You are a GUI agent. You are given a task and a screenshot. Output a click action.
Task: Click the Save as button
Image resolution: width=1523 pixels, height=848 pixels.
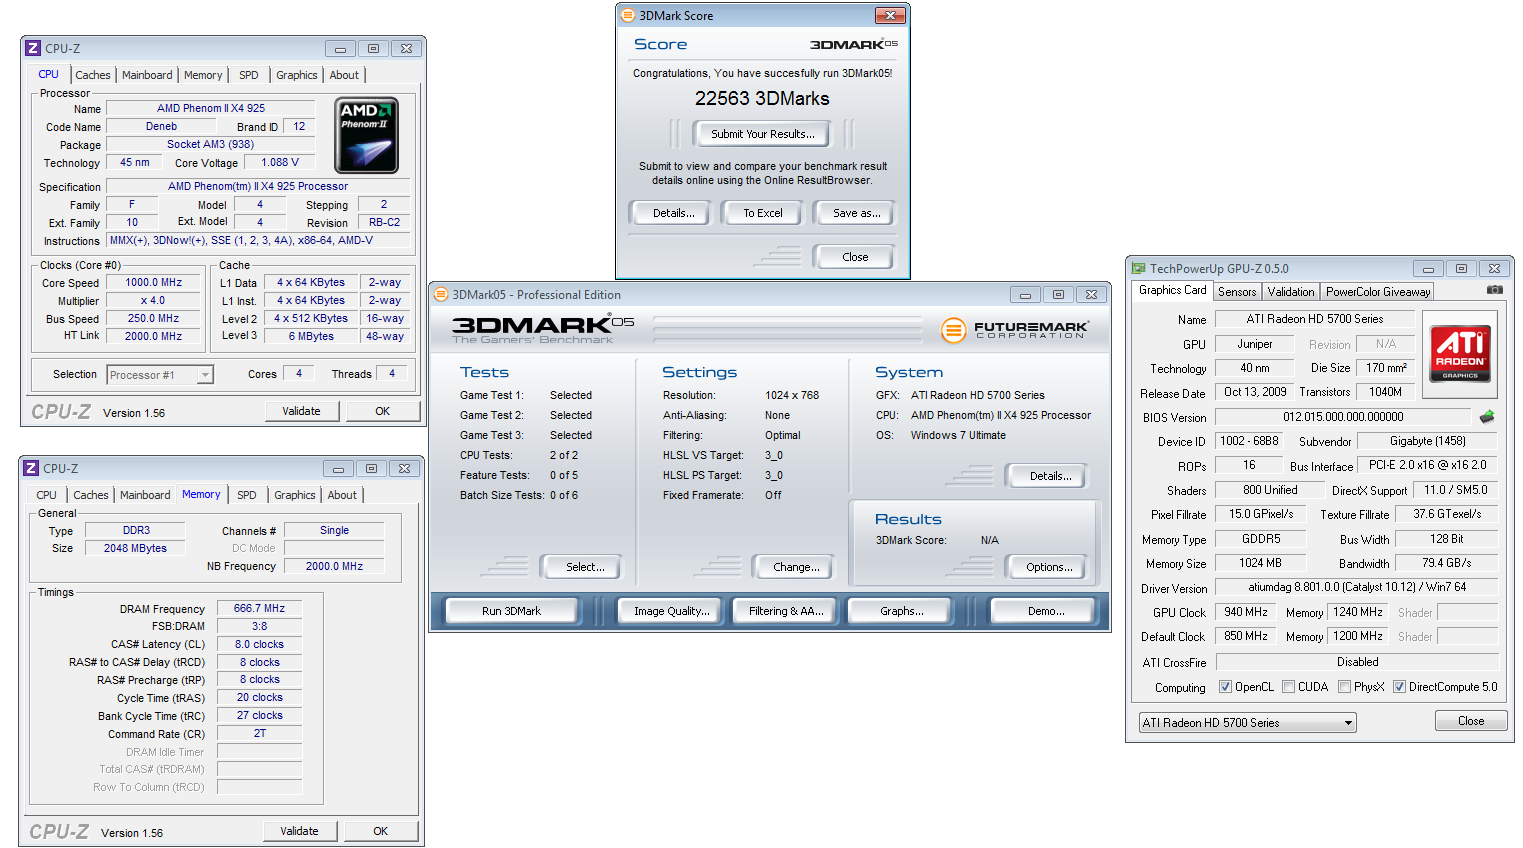857,213
